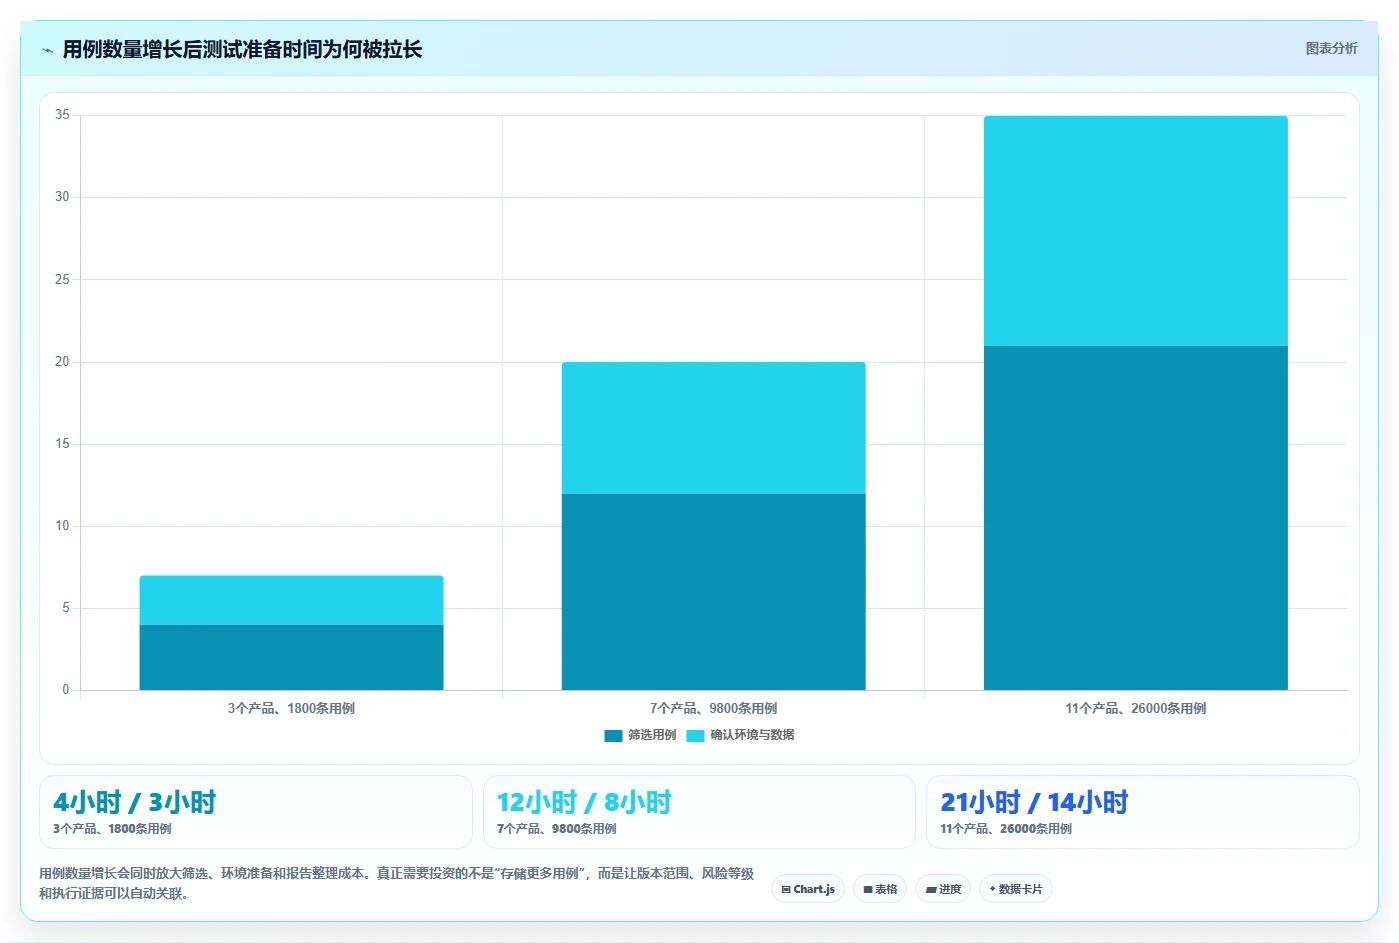Click x-axis label 3个产品、1800条用例
Image resolution: width=1399 pixels, height=943 pixels.
tap(291, 708)
